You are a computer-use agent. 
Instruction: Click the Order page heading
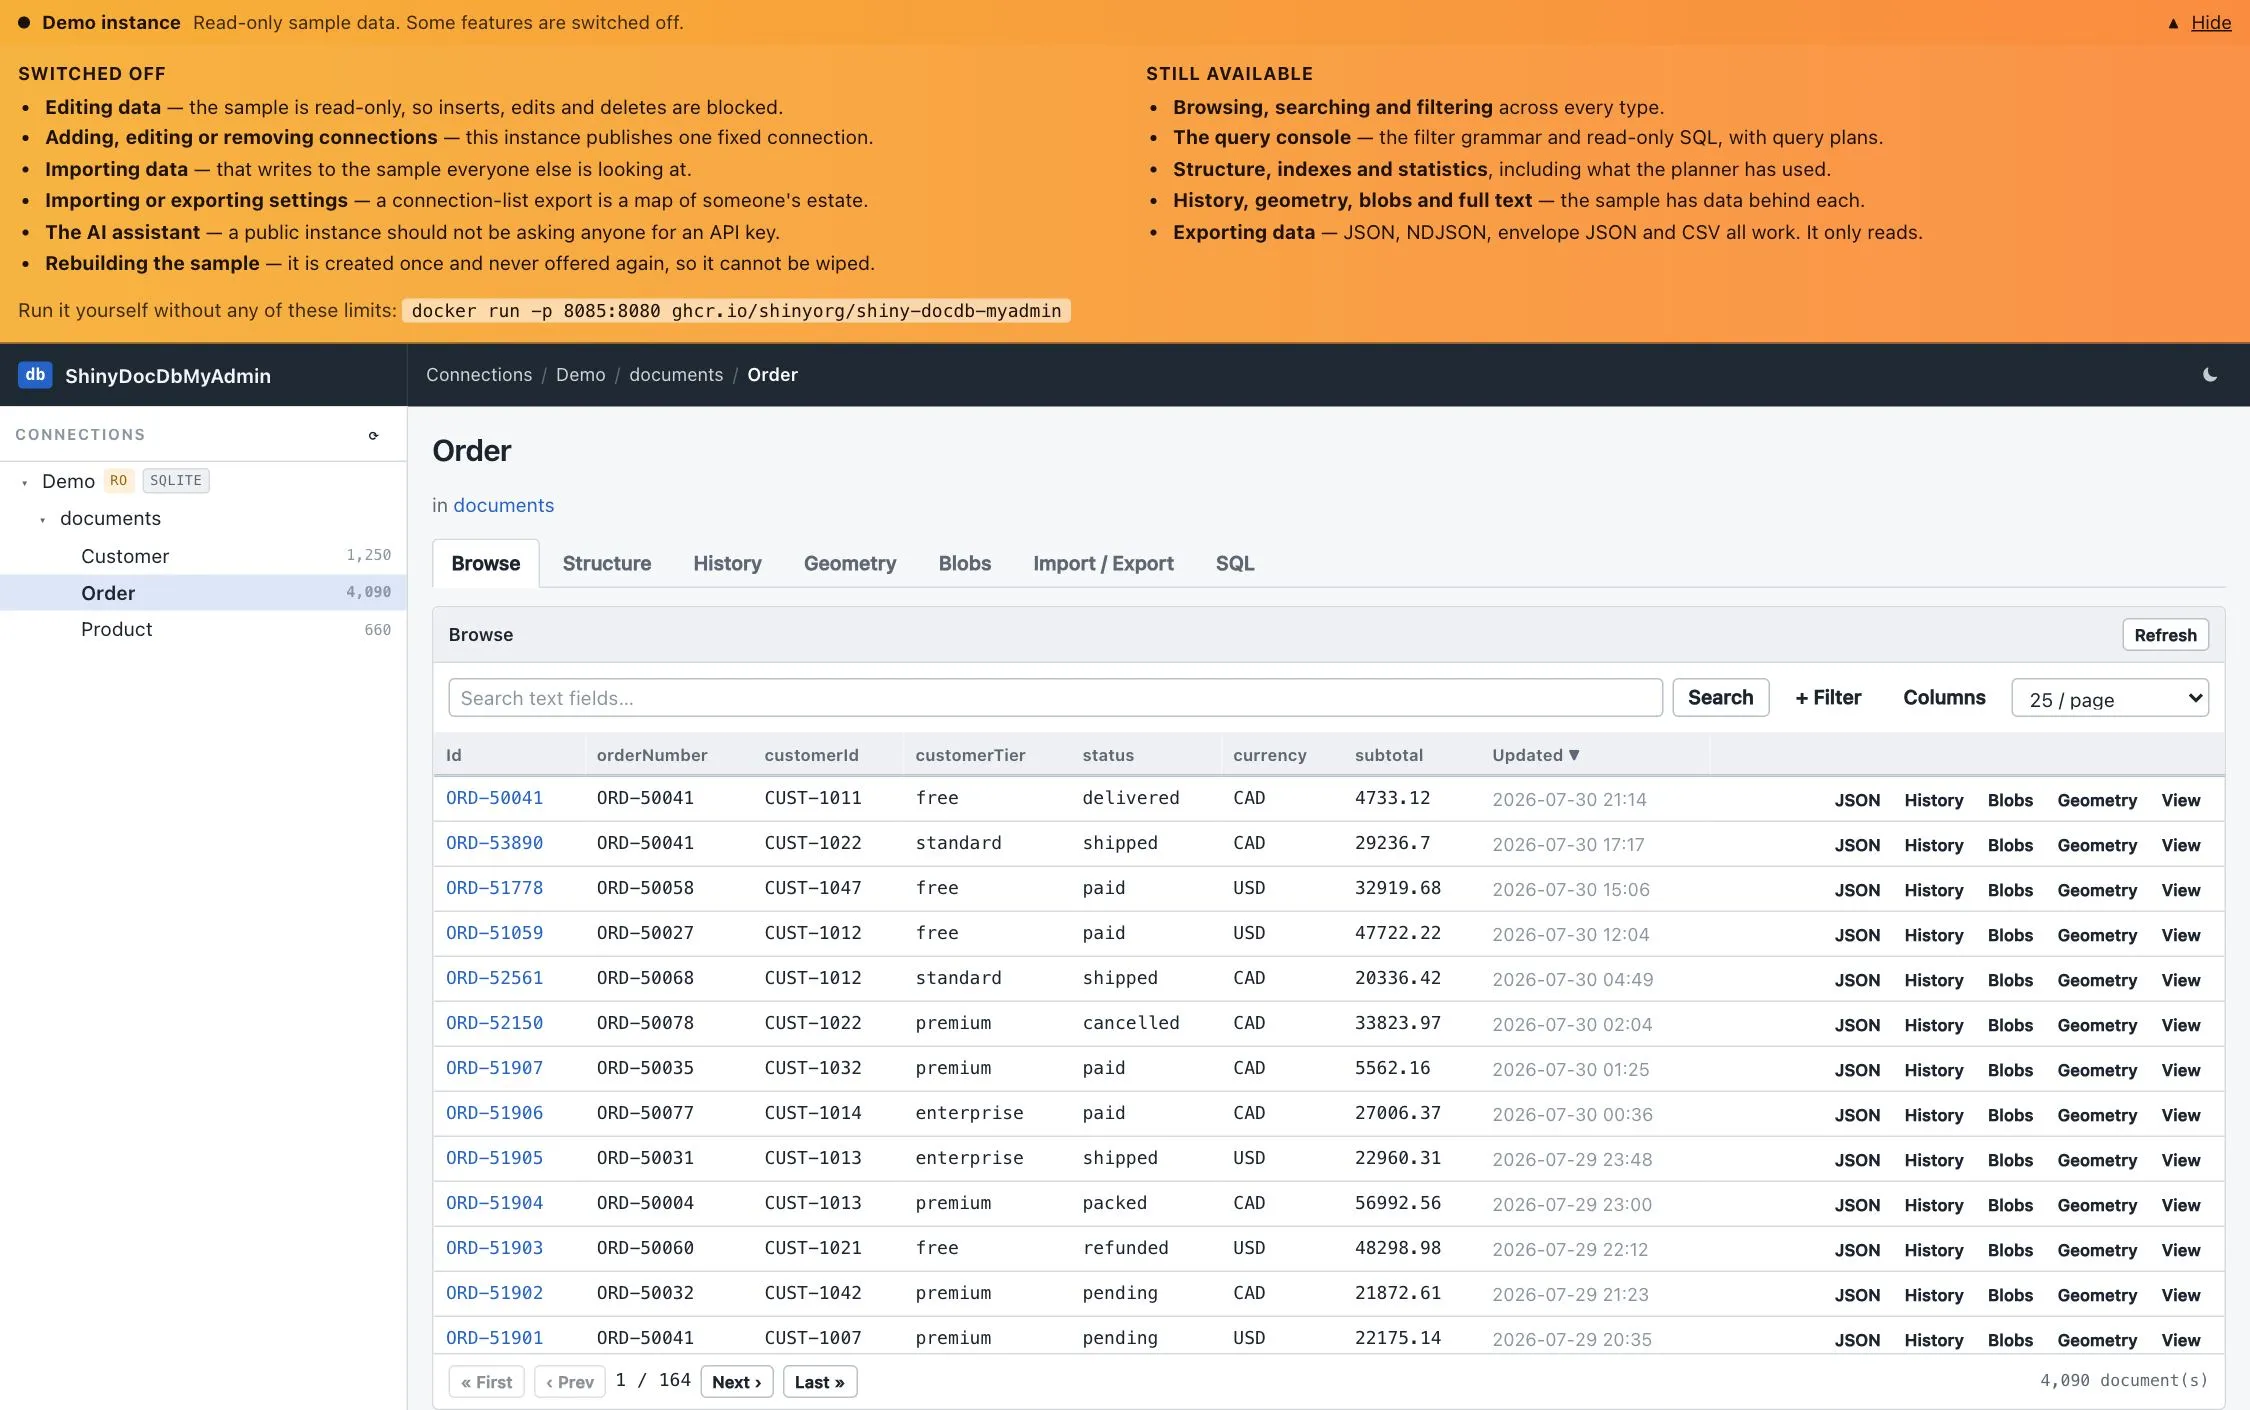coord(472,451)
